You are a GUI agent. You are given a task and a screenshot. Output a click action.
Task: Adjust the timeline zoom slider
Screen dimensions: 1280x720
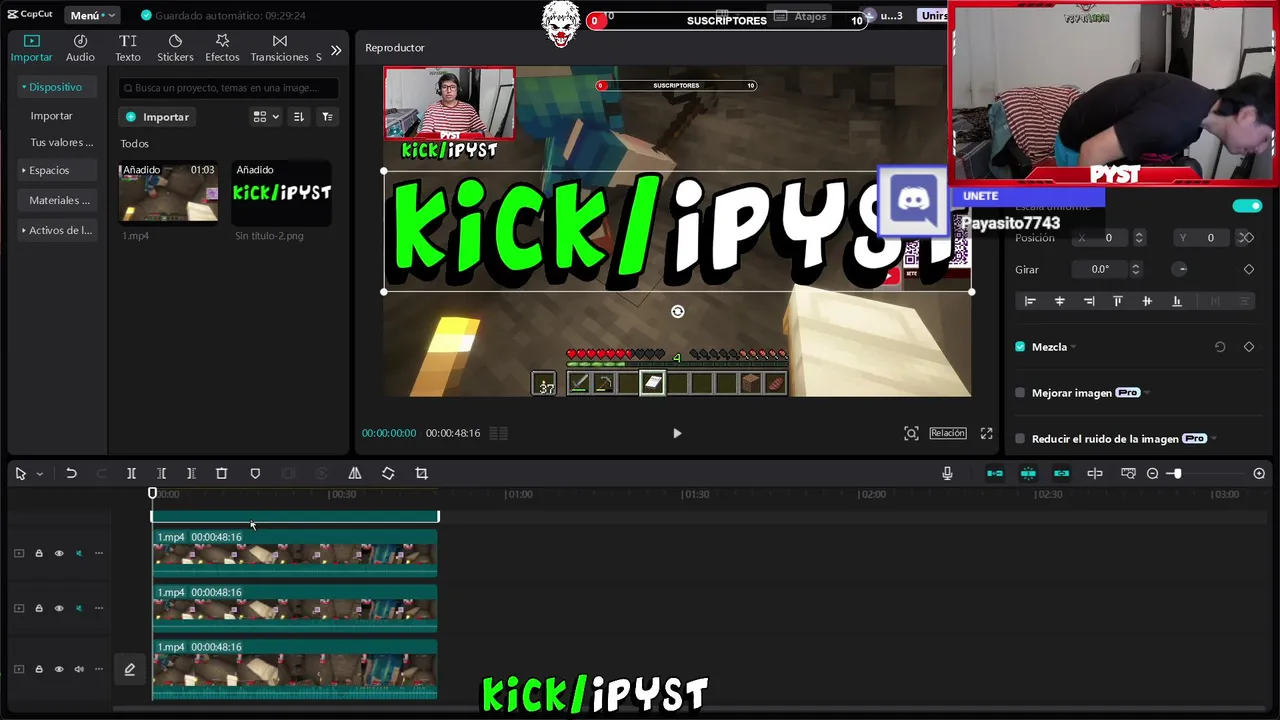click(x=1177, y=473)
